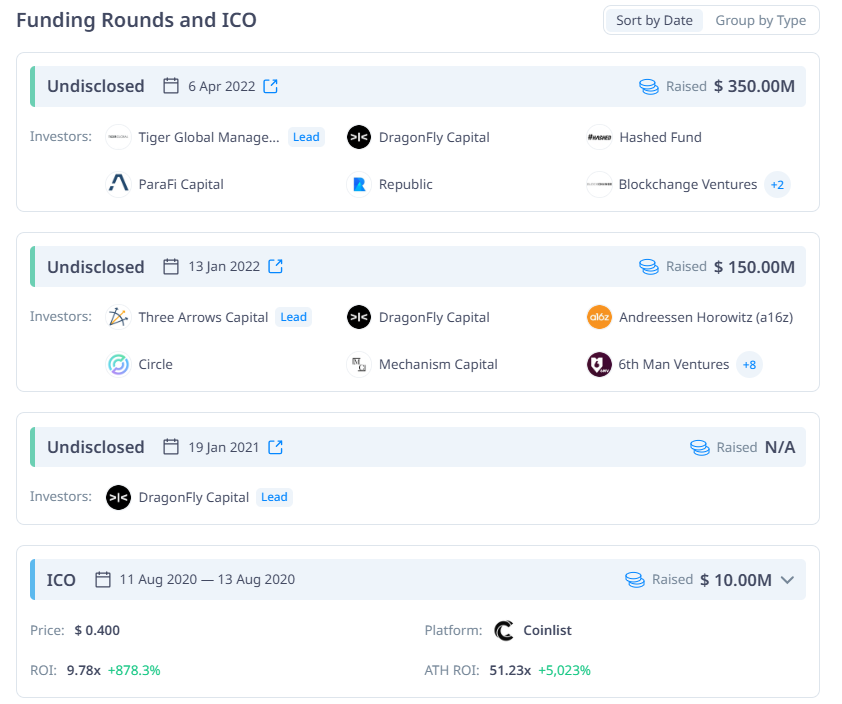The height and width of the screenshot is (704, 842).
Task: Click DragonFly Capital logo in 6 Apr 2022 round
Action: coord(359,137)
